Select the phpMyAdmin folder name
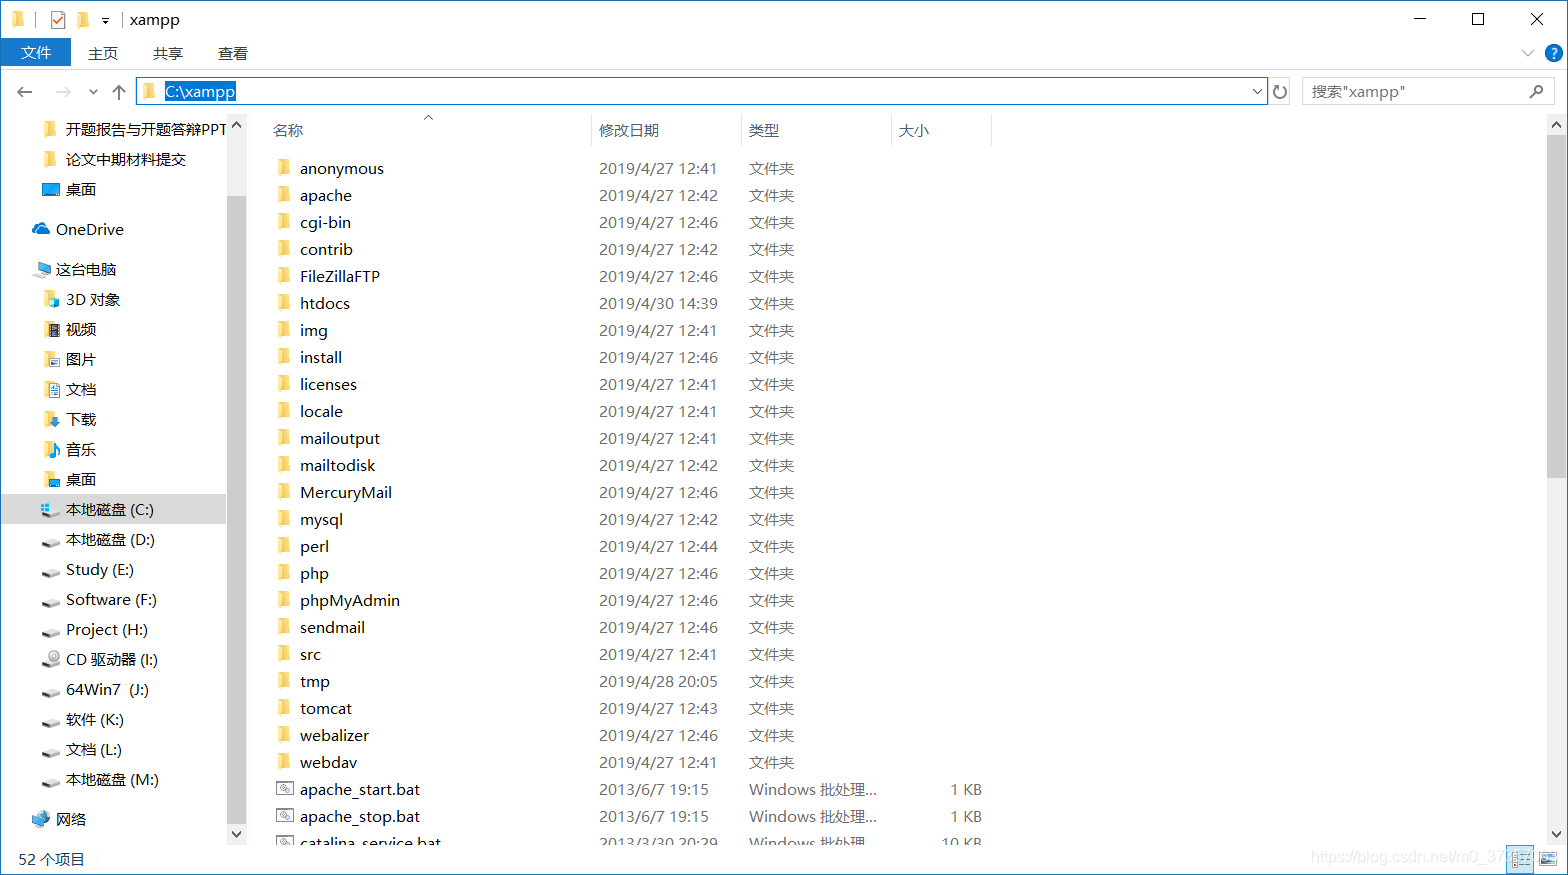Viewport: 1568px width, 875px height. point(350,600)
